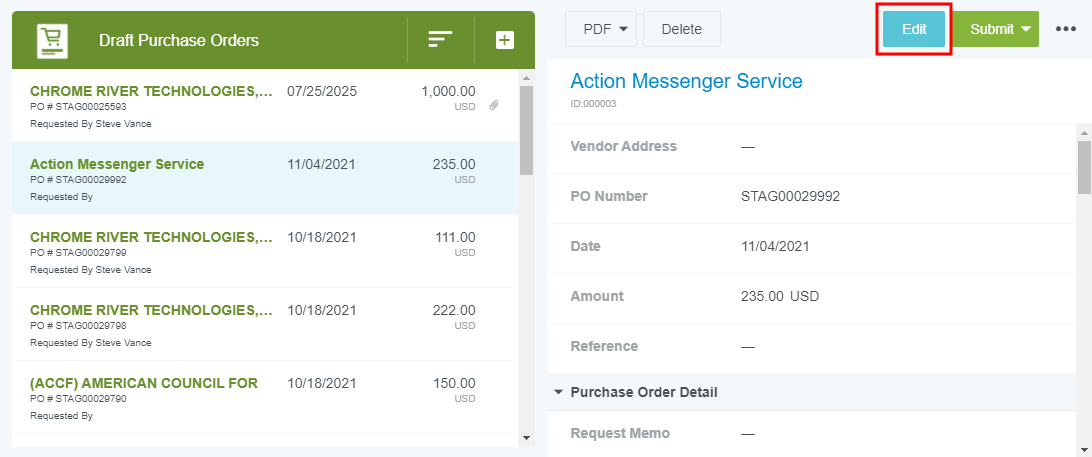1092x457 pixels.
Task: Open the PDF dropdown menu
Action: (602, 29)
